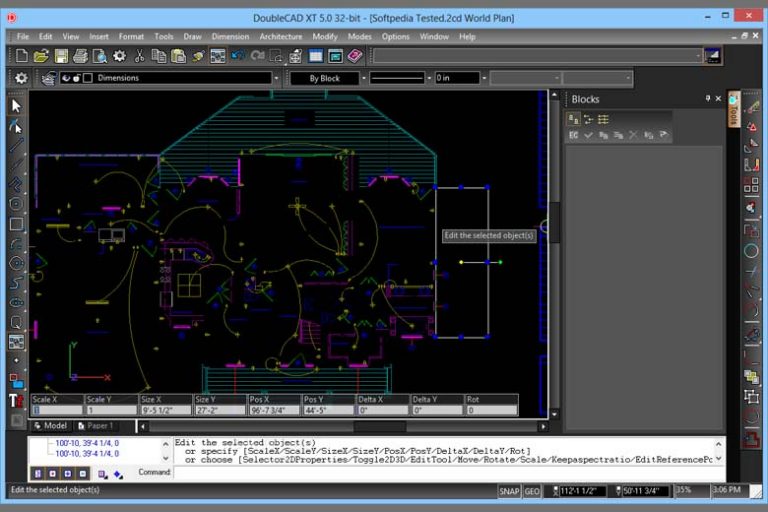This screenshot has width=768, height=512.
Task: Click the By Block color swatch box
Action: [x=325, y=78]
